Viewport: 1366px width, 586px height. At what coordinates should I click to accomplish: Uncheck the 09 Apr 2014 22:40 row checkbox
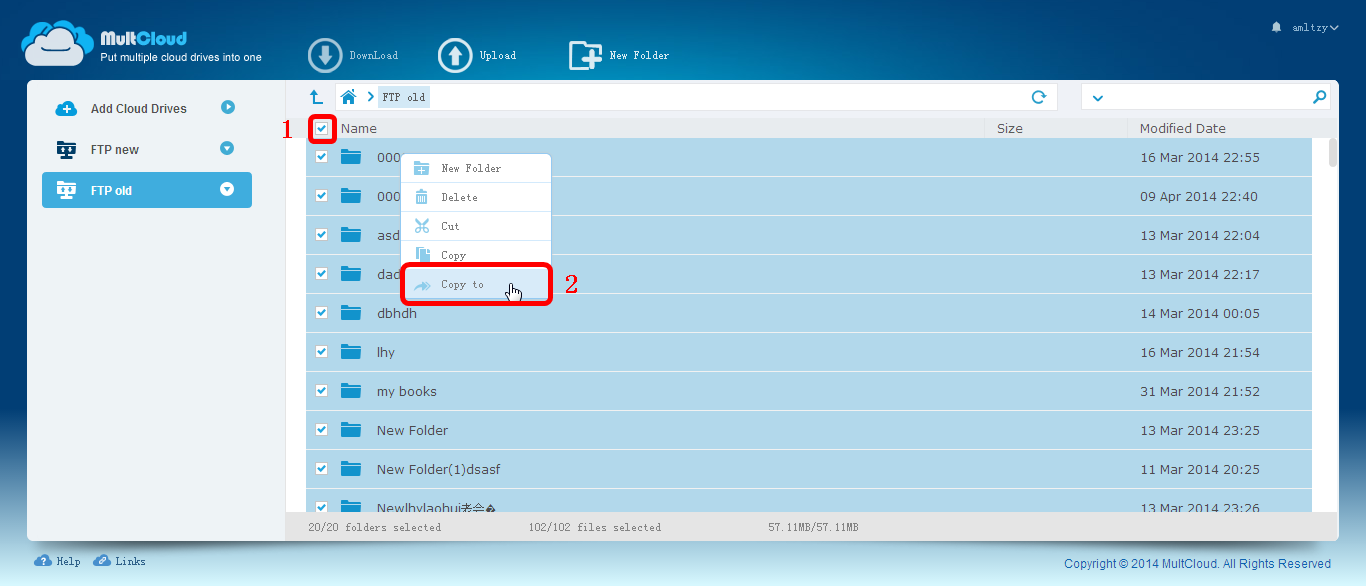click(322, 196)
